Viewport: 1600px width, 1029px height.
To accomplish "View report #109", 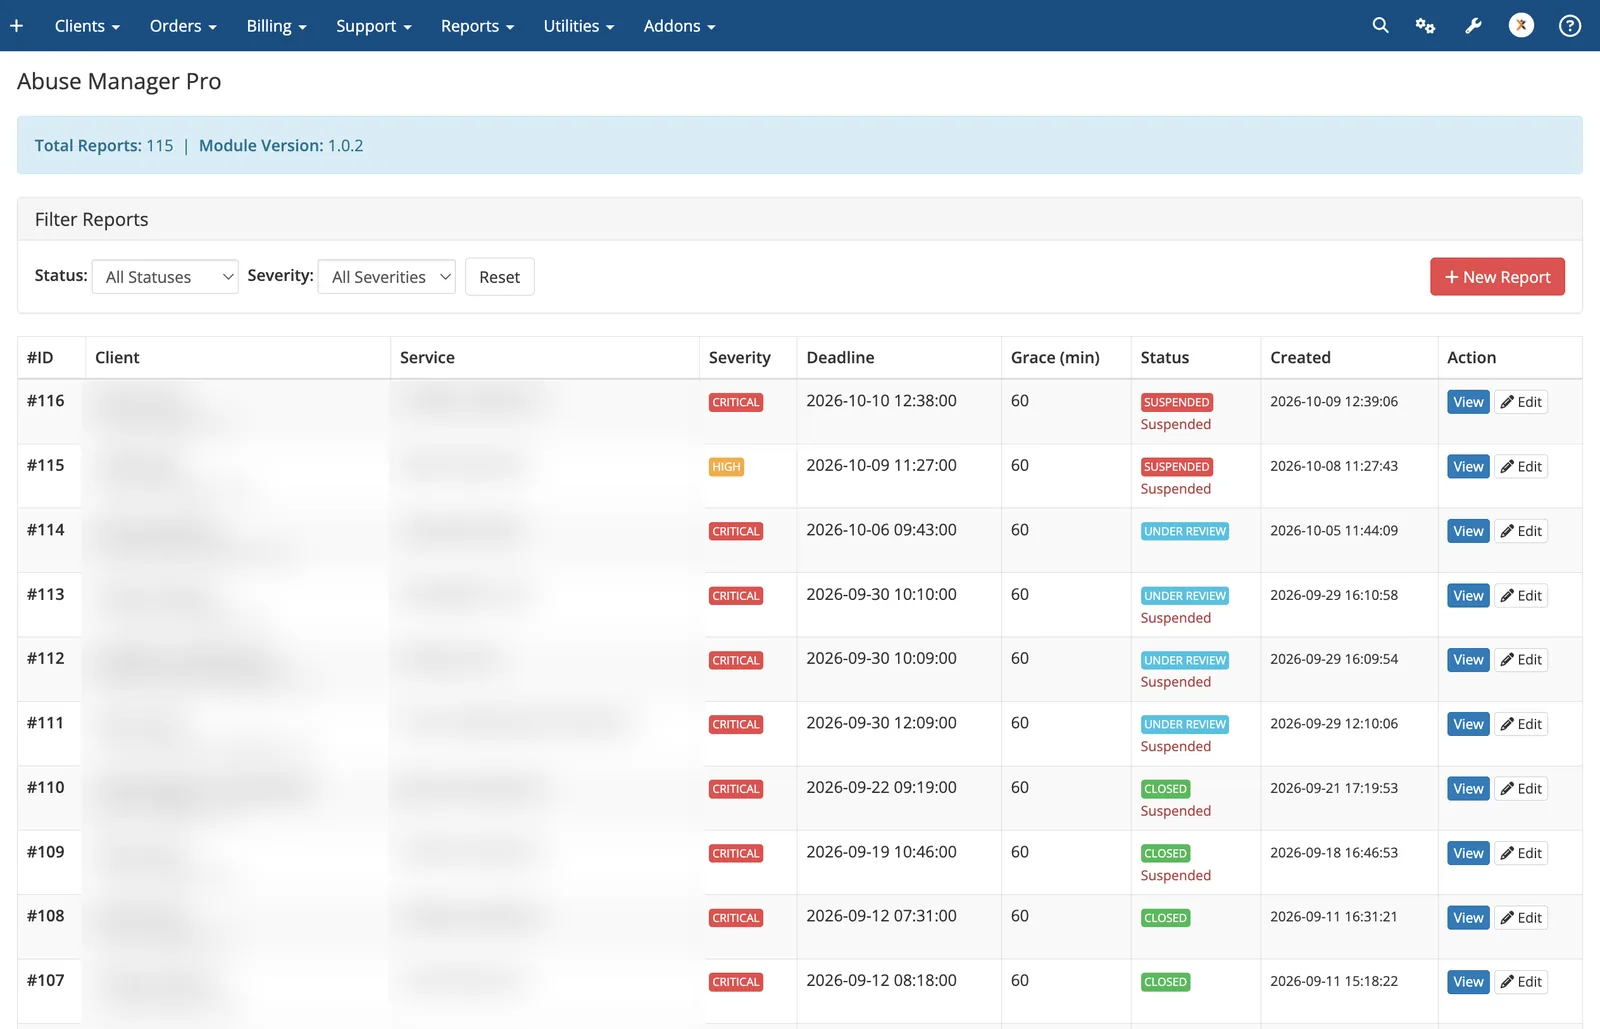I will tap(1468, 853).
